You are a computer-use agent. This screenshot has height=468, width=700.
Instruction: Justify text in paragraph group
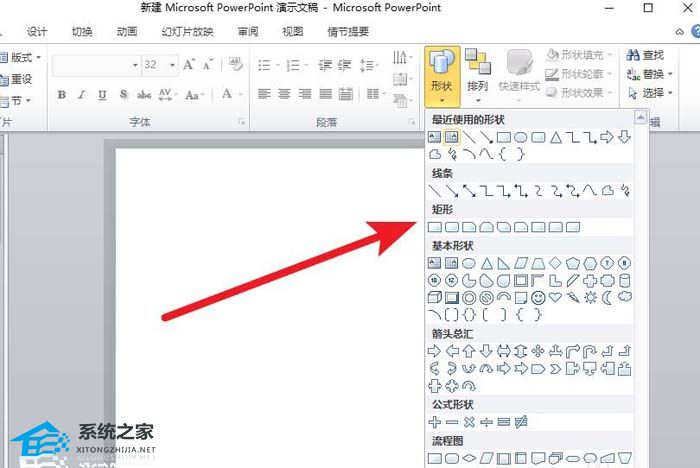tap(325, 94)
